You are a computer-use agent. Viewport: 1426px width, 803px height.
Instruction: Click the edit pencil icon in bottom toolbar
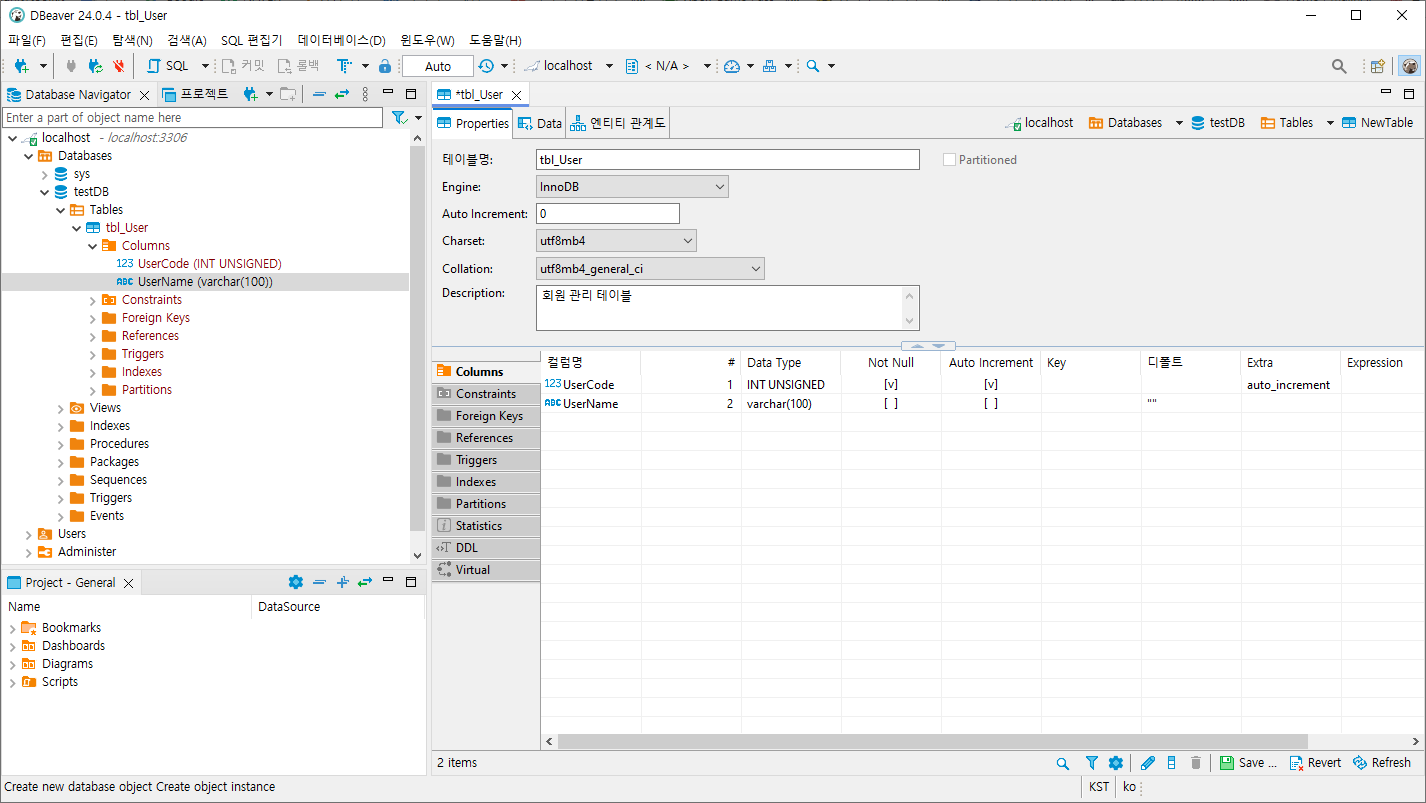1148,763
